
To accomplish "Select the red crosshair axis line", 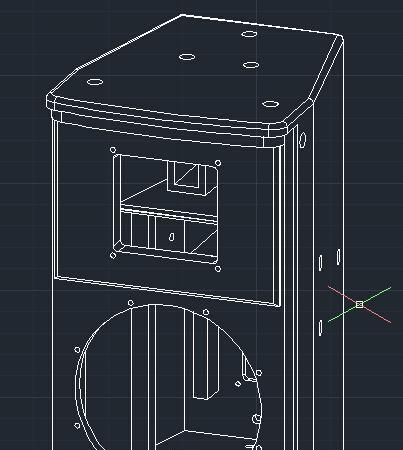I will [x=359, y=305].
